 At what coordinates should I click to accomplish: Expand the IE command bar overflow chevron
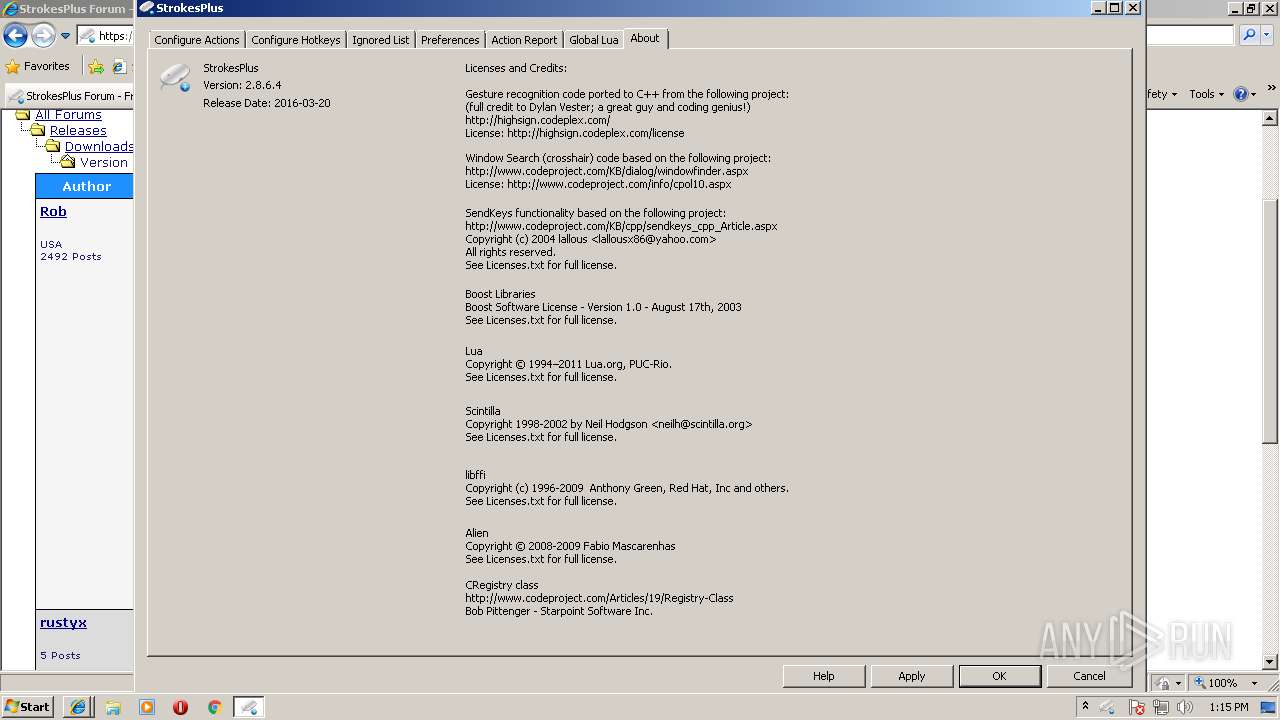[x=1270, y=89]
